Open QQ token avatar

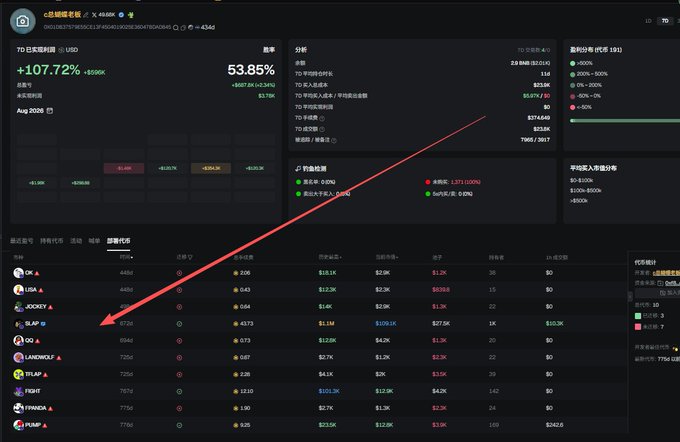[x=18, y=341]
